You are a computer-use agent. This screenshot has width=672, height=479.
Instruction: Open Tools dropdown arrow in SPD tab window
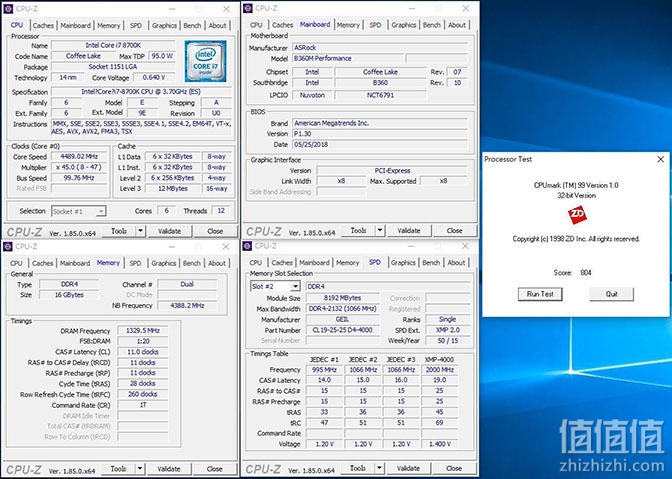[379, 468]
